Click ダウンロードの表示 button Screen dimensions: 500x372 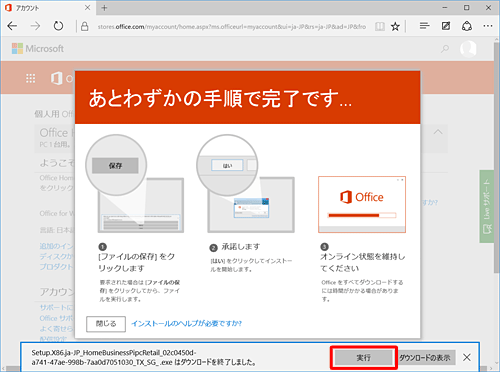(425, 358)
